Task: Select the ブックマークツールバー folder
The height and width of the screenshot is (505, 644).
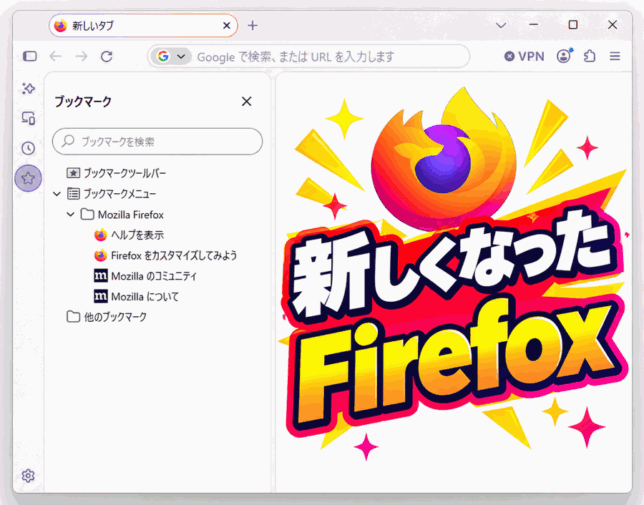Action: (116, 173)
